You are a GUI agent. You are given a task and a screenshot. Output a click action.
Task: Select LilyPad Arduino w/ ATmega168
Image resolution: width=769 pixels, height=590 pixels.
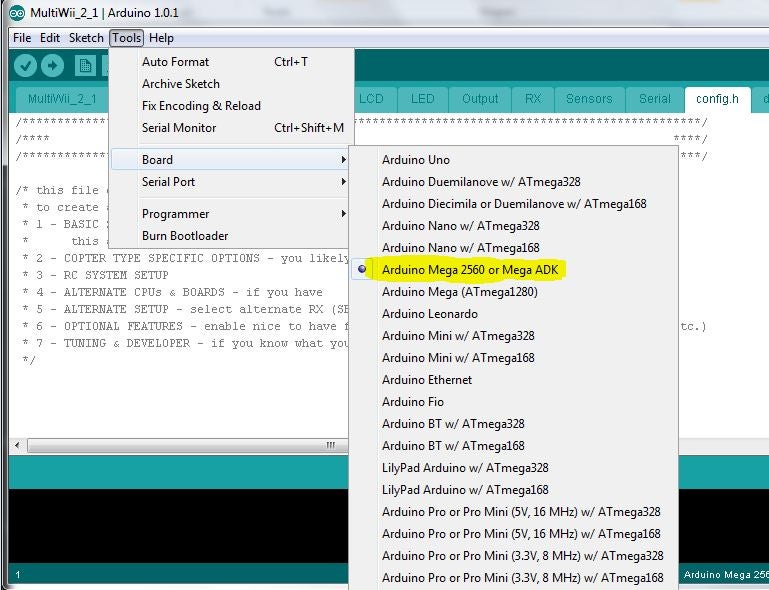[x=514, y=490]
